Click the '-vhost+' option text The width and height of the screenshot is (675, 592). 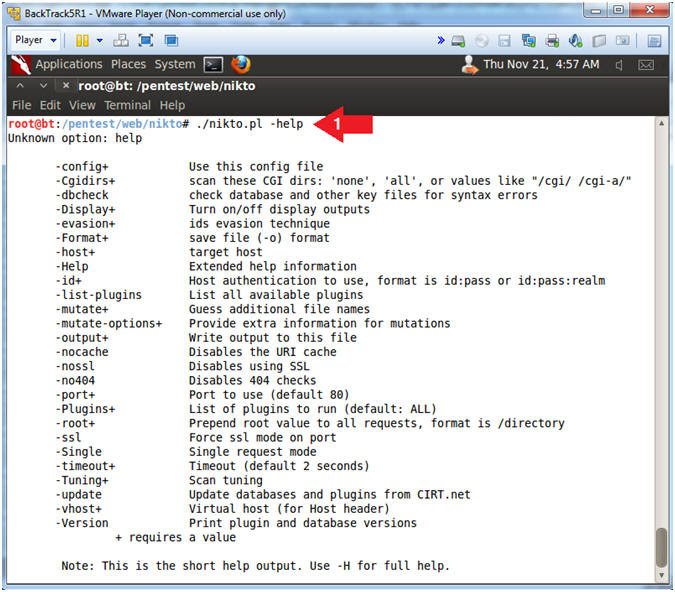tap(78, 509)
